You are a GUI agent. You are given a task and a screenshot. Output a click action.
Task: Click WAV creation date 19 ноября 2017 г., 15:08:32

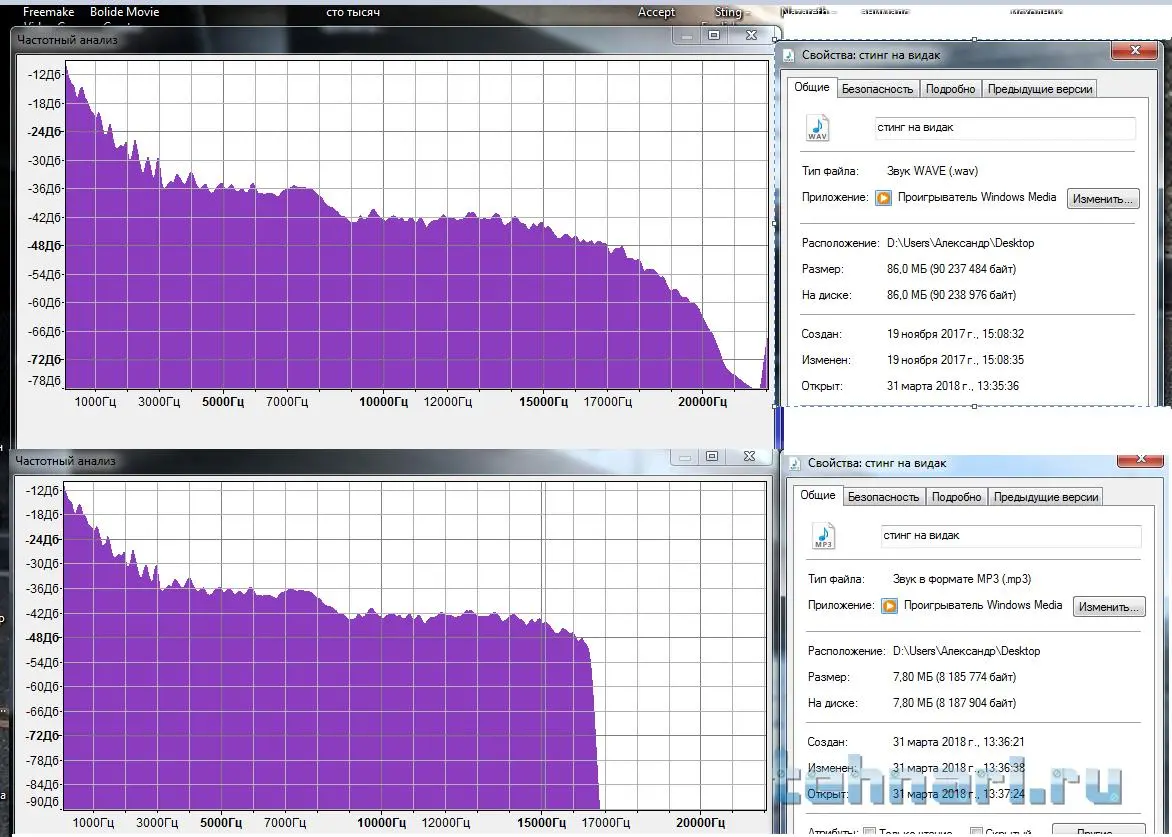coord(955,334)
